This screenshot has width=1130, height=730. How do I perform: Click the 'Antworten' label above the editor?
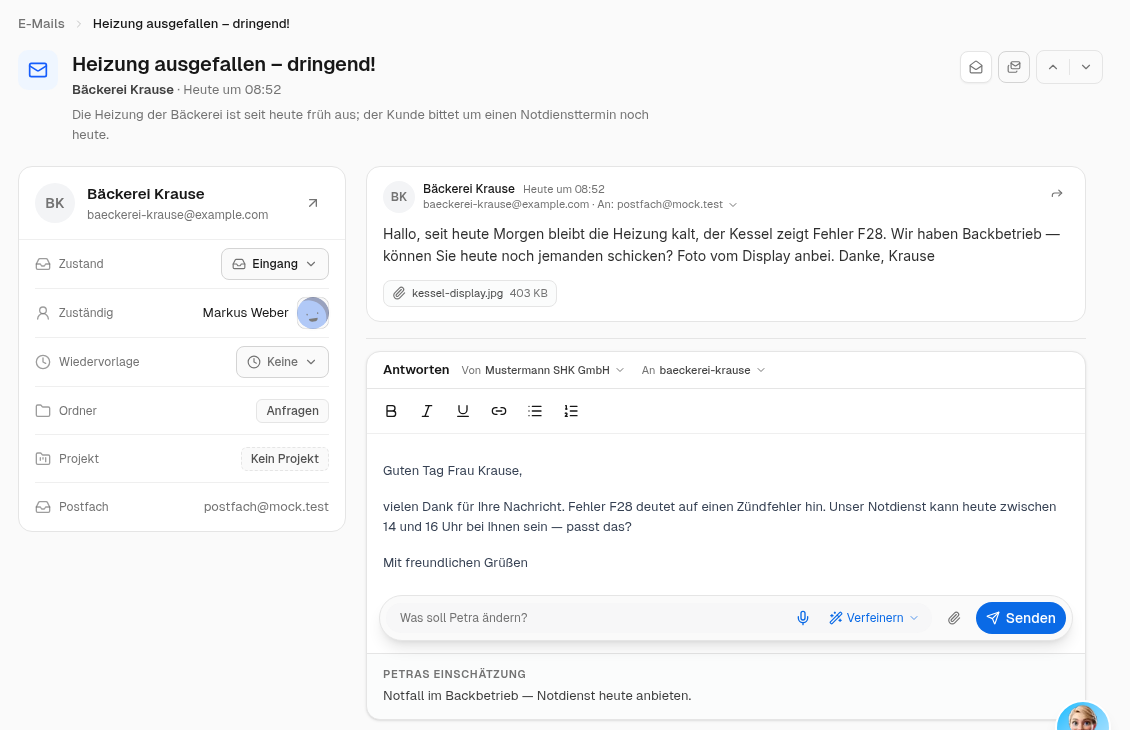pyautogui.click(x=416, y=370)
